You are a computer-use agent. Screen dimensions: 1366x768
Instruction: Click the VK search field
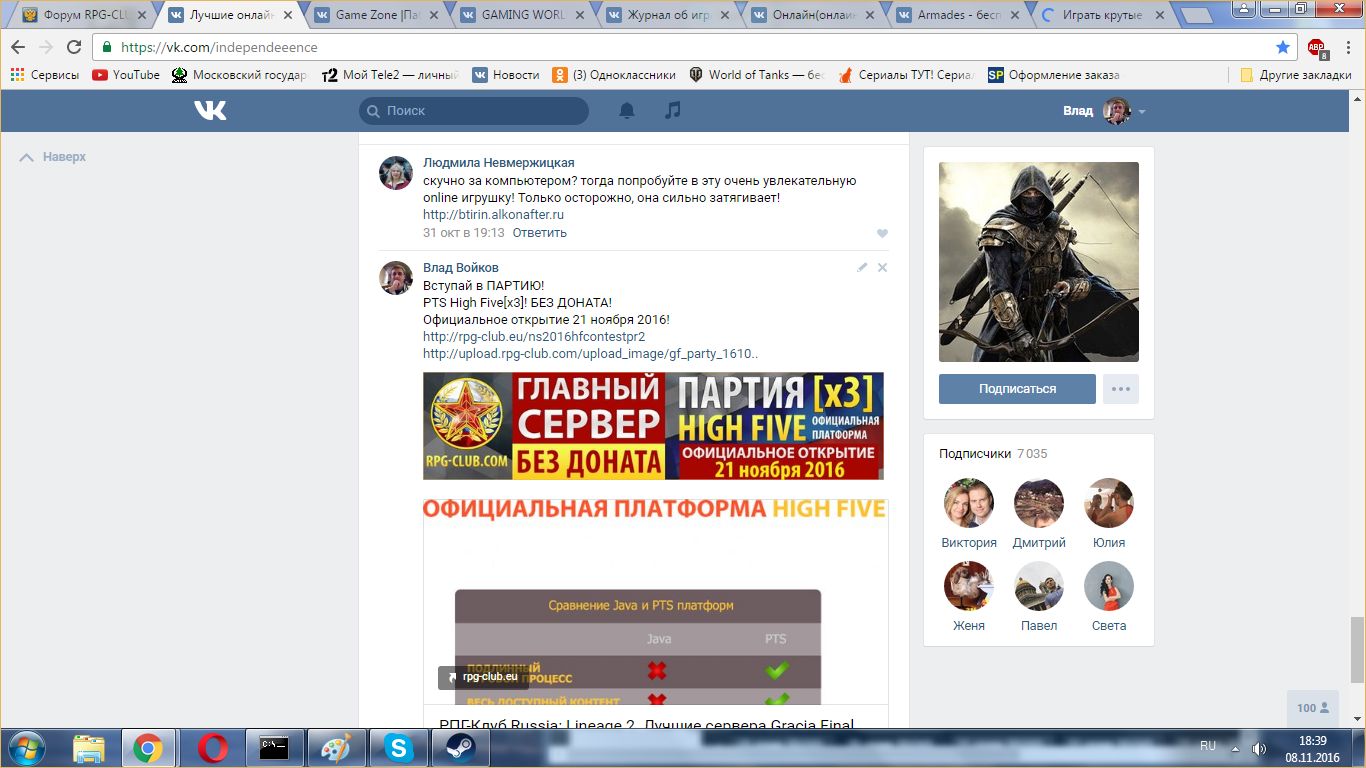point(474,111)
